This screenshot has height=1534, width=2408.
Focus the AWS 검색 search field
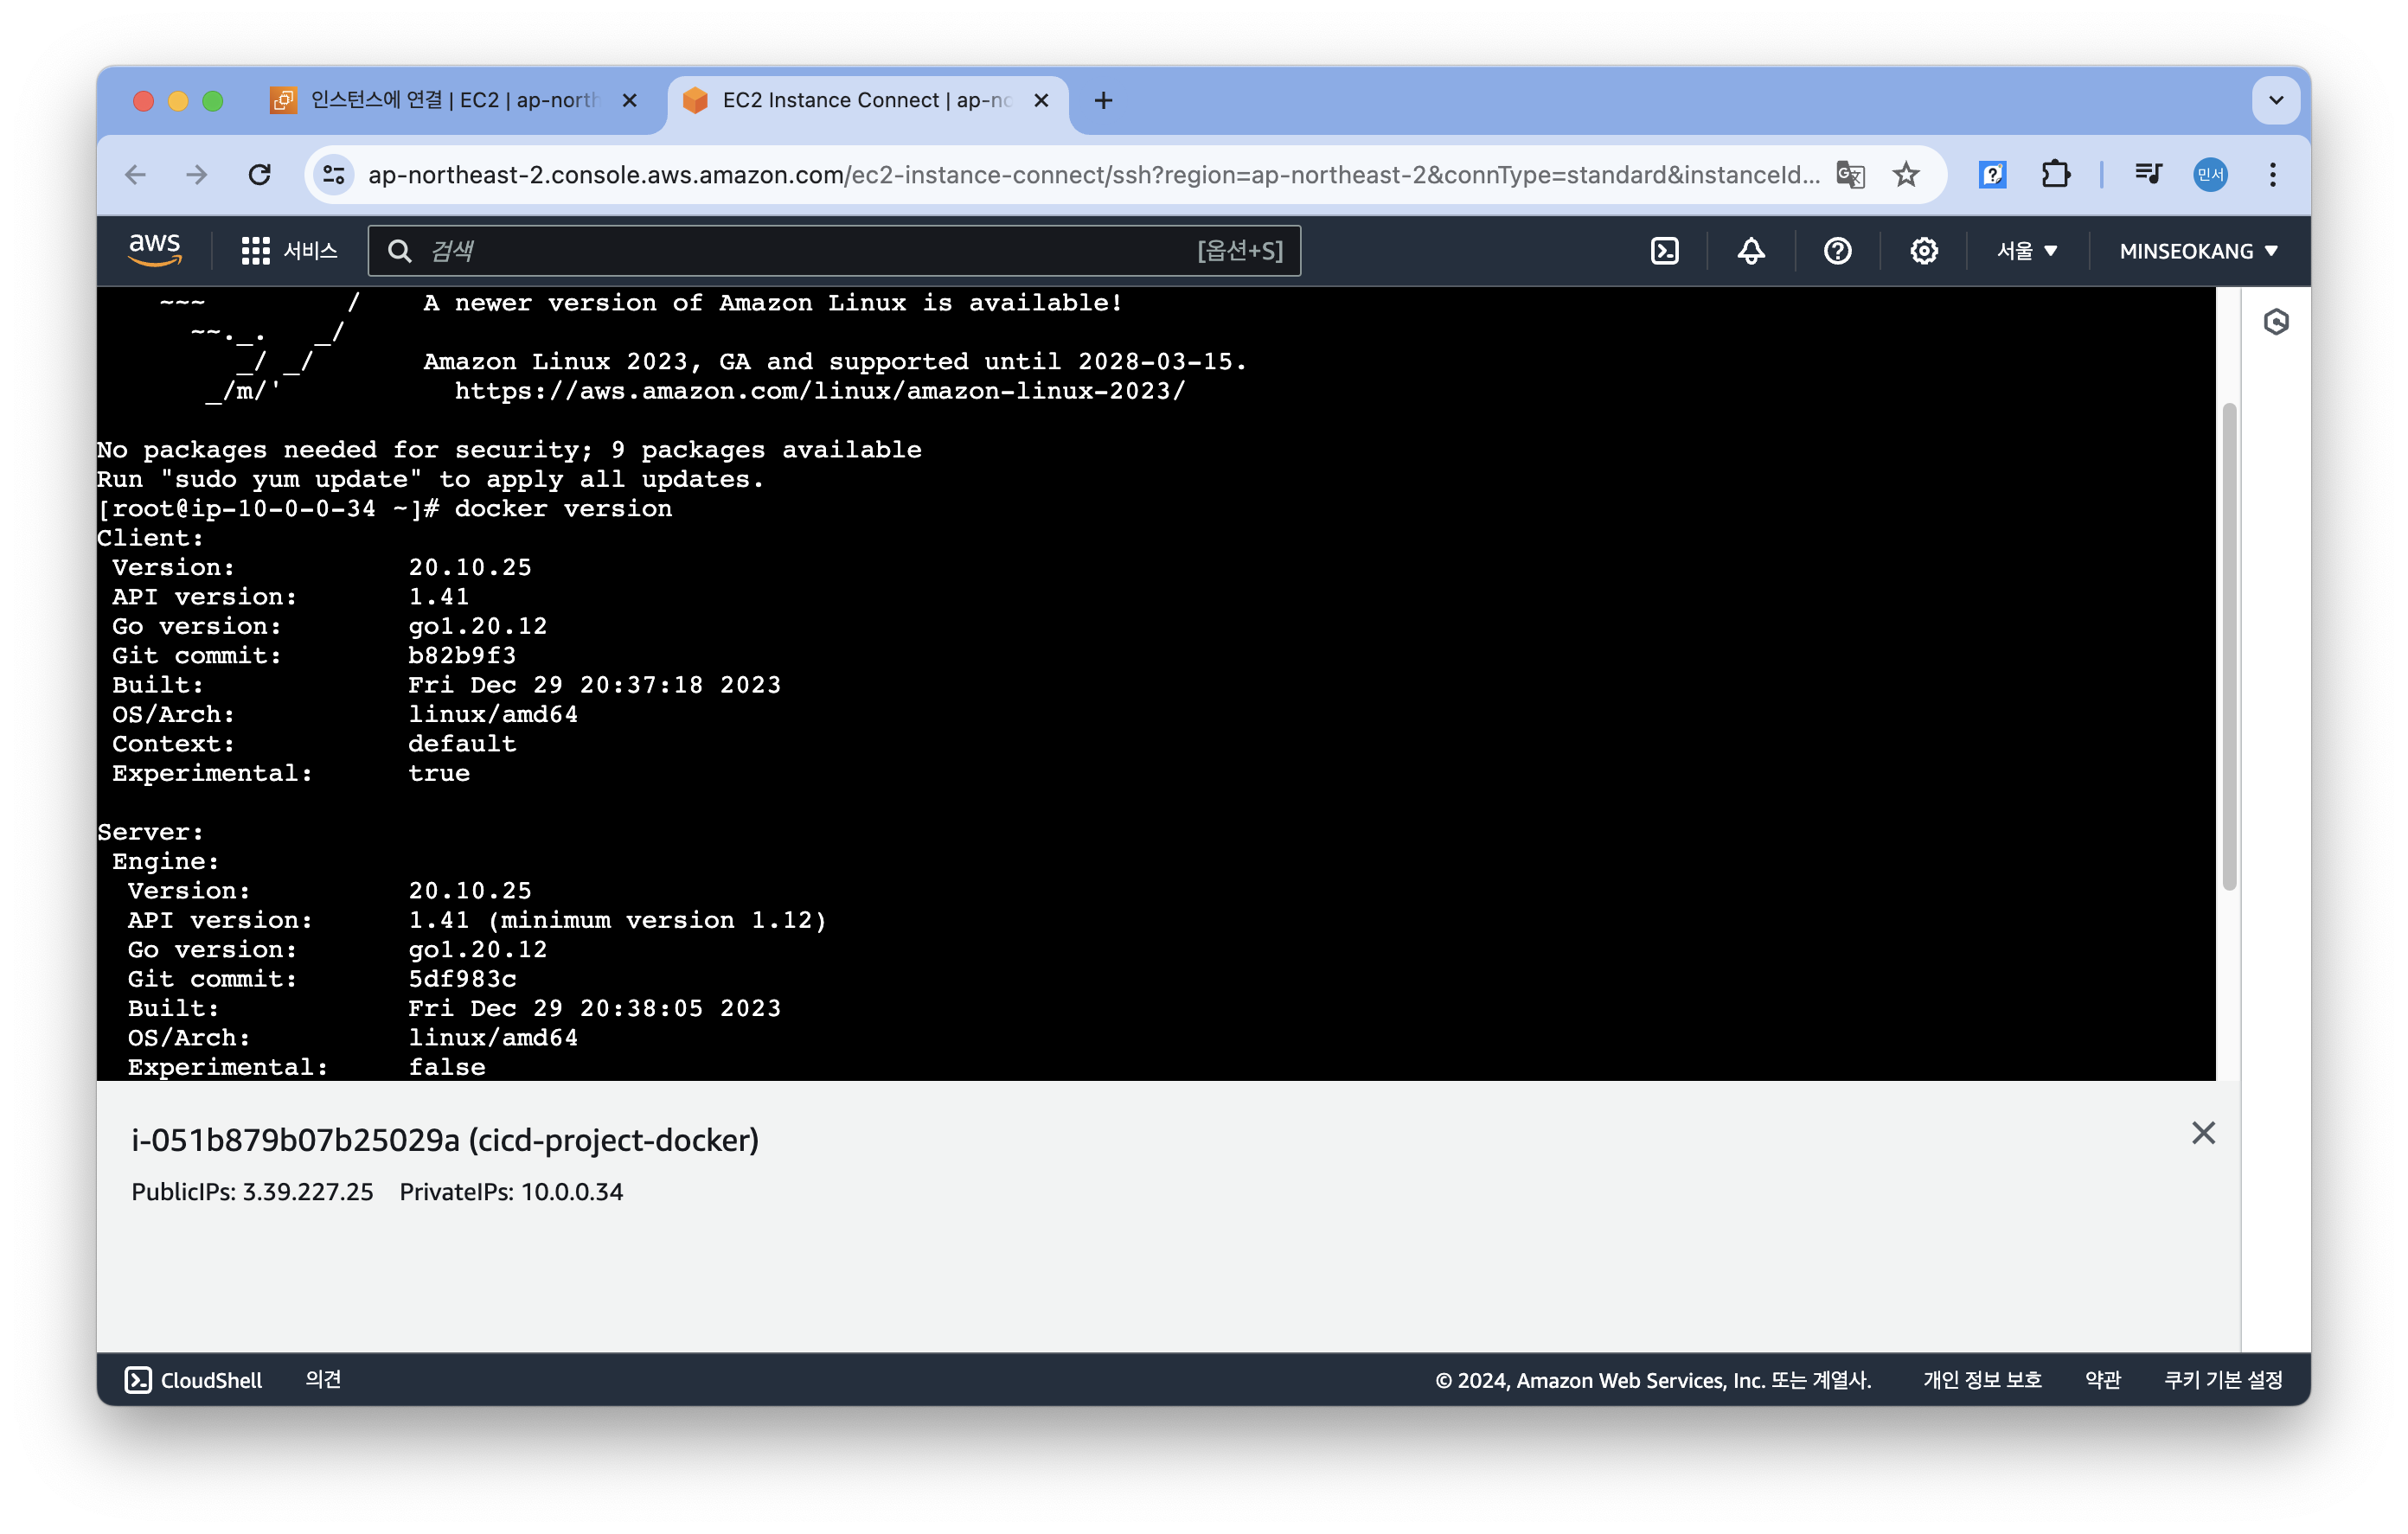(810, 251)
